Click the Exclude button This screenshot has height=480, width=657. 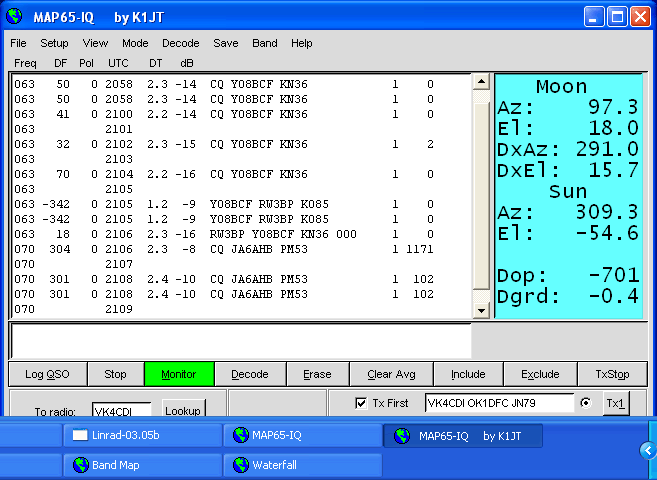540,374
